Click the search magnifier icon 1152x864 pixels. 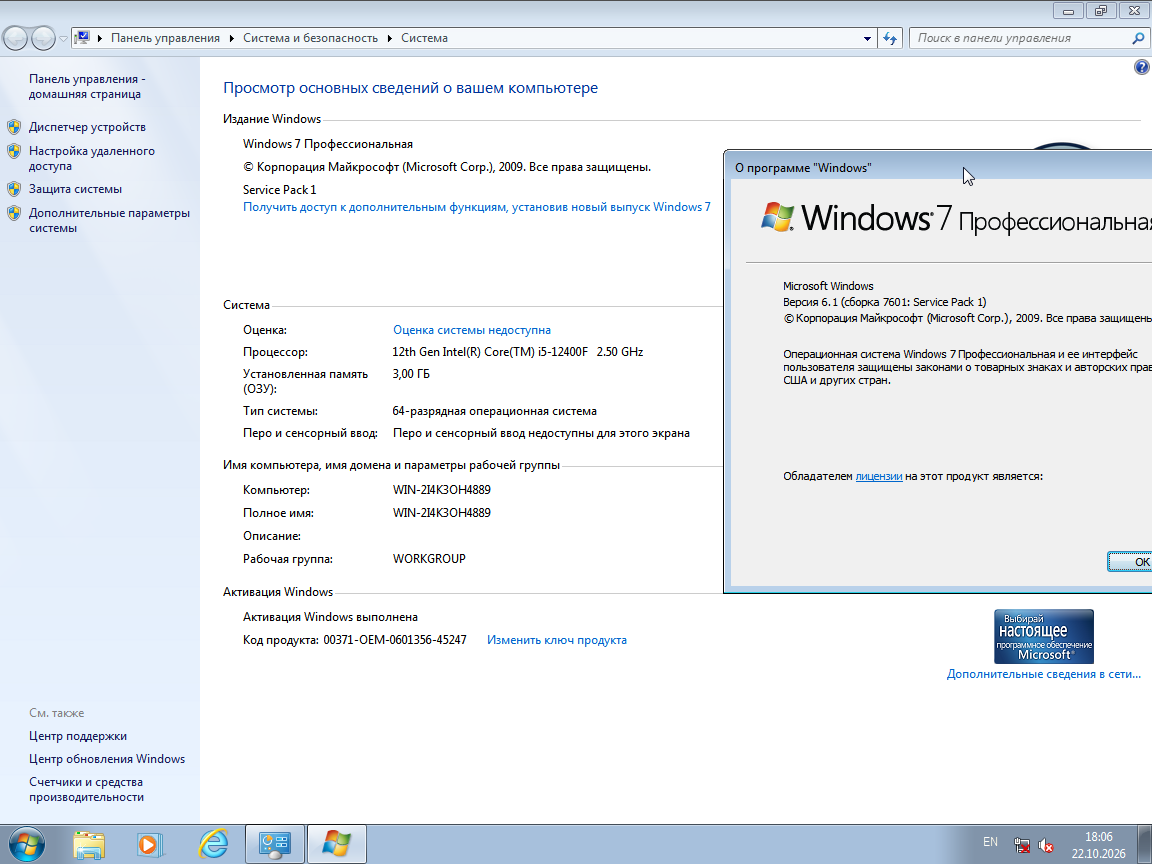click(x=1138, y=38)
